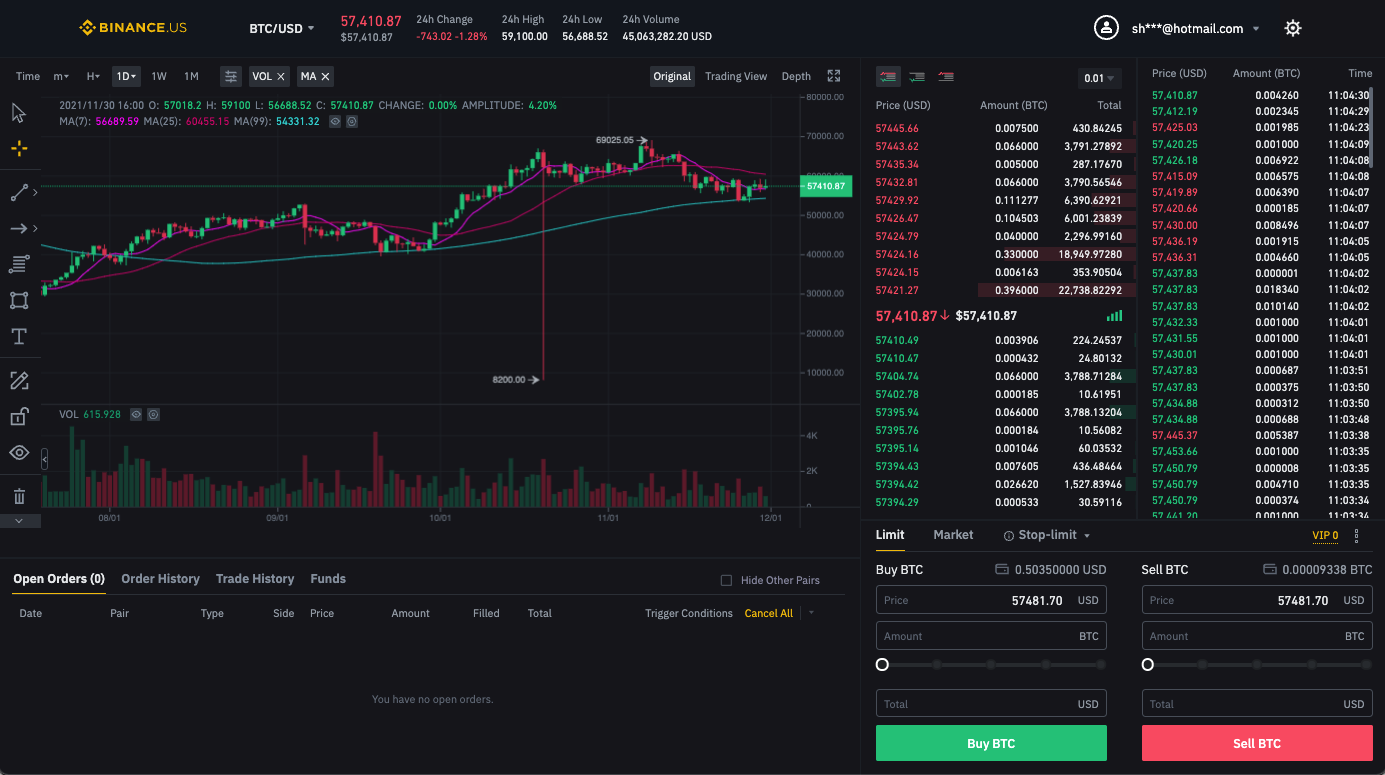Open MA indicator settings icon

coord(351,121)
